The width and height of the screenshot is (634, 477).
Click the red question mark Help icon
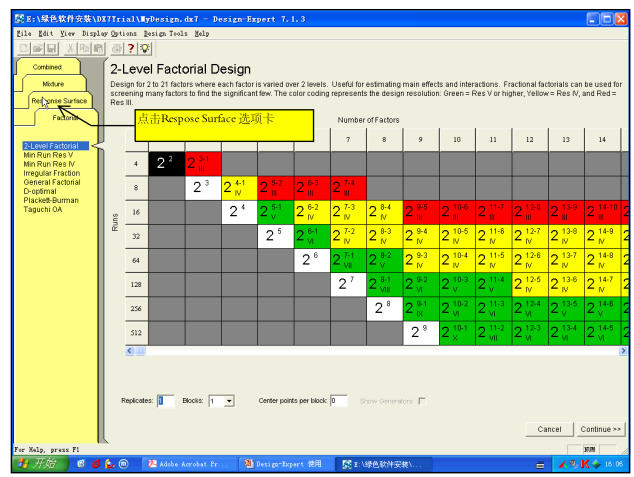point(131,48)
